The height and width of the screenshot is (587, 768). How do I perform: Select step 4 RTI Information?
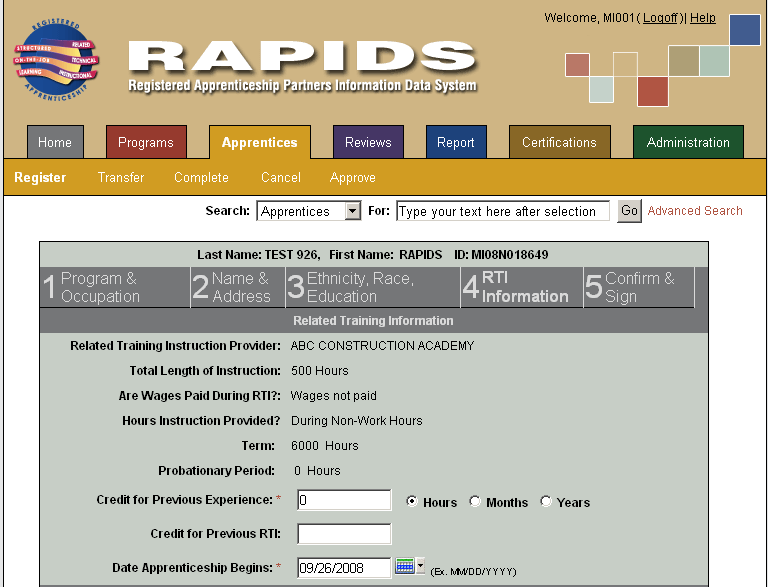tap(522, 287)
